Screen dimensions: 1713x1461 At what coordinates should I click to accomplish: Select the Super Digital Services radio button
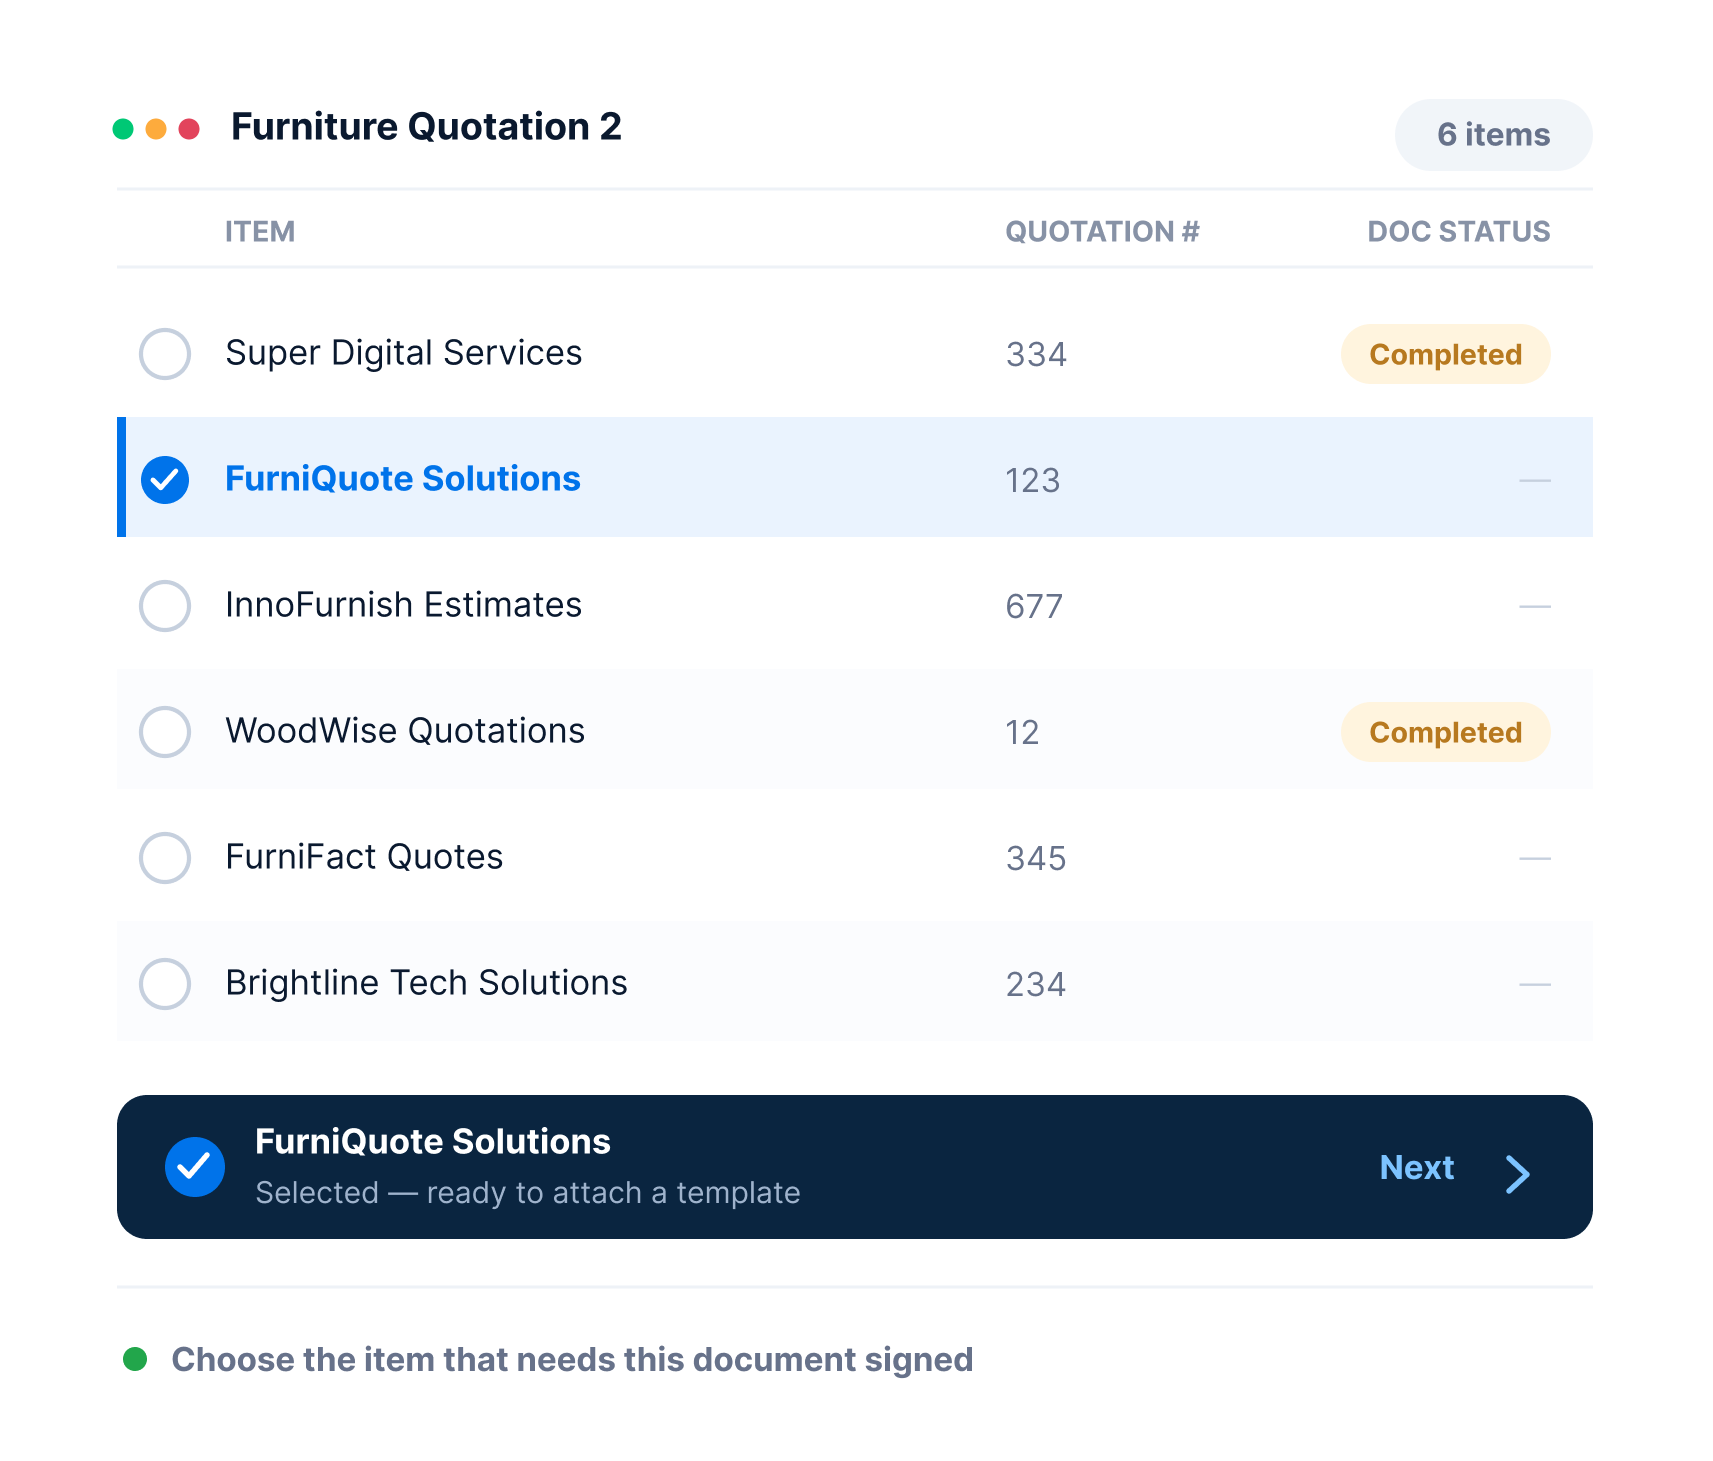(165, 354)
